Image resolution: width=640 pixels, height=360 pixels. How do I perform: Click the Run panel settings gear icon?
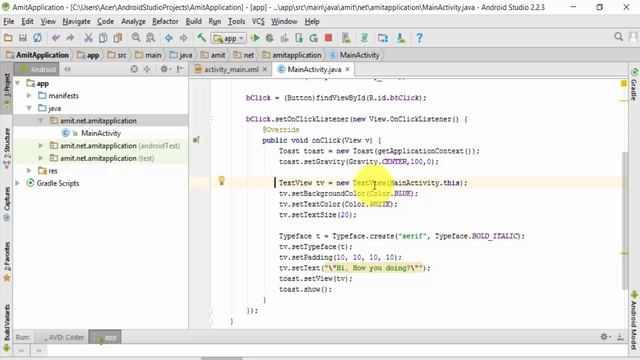[x=605, y=337]
